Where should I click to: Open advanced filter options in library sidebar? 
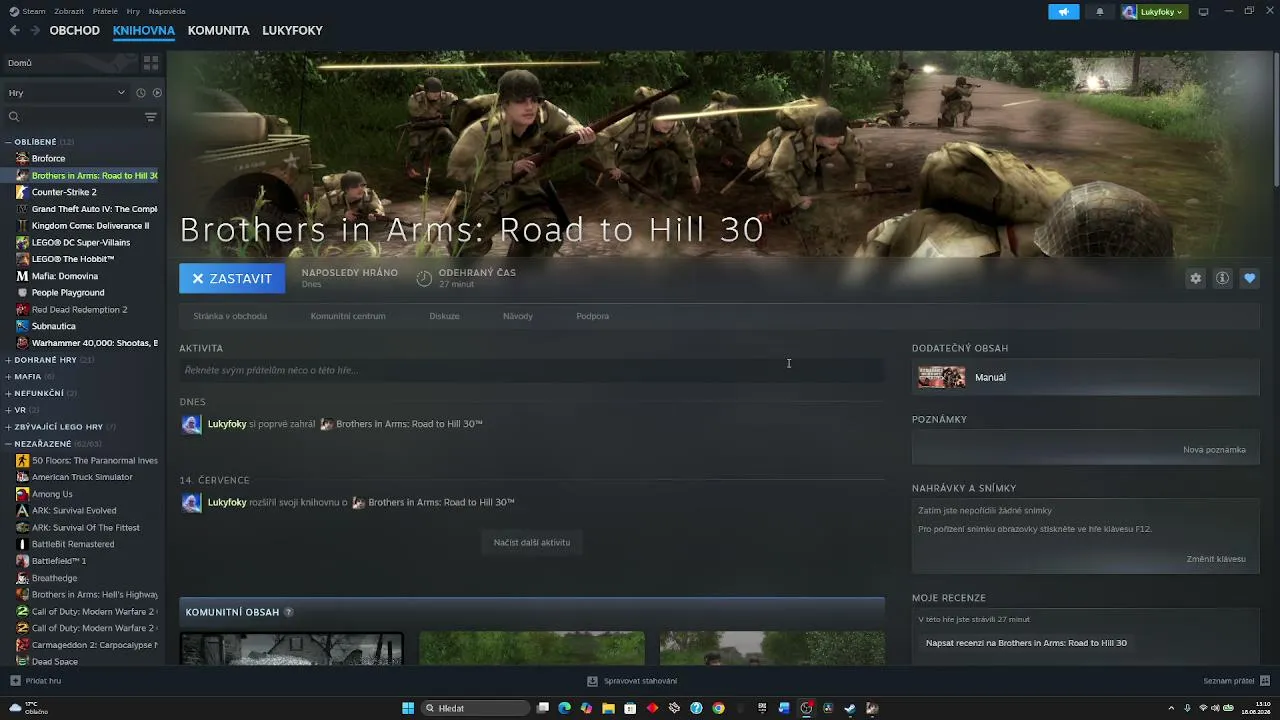tap(151, 117)
